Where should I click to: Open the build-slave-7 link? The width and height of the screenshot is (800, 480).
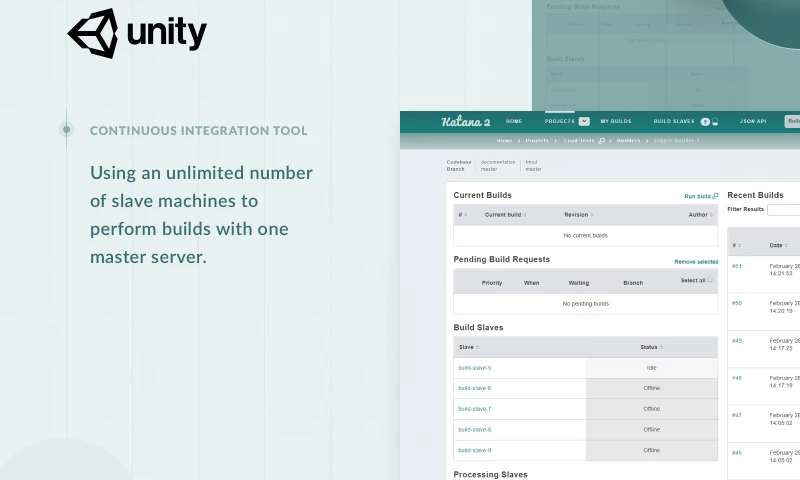(x=474, y=409)
